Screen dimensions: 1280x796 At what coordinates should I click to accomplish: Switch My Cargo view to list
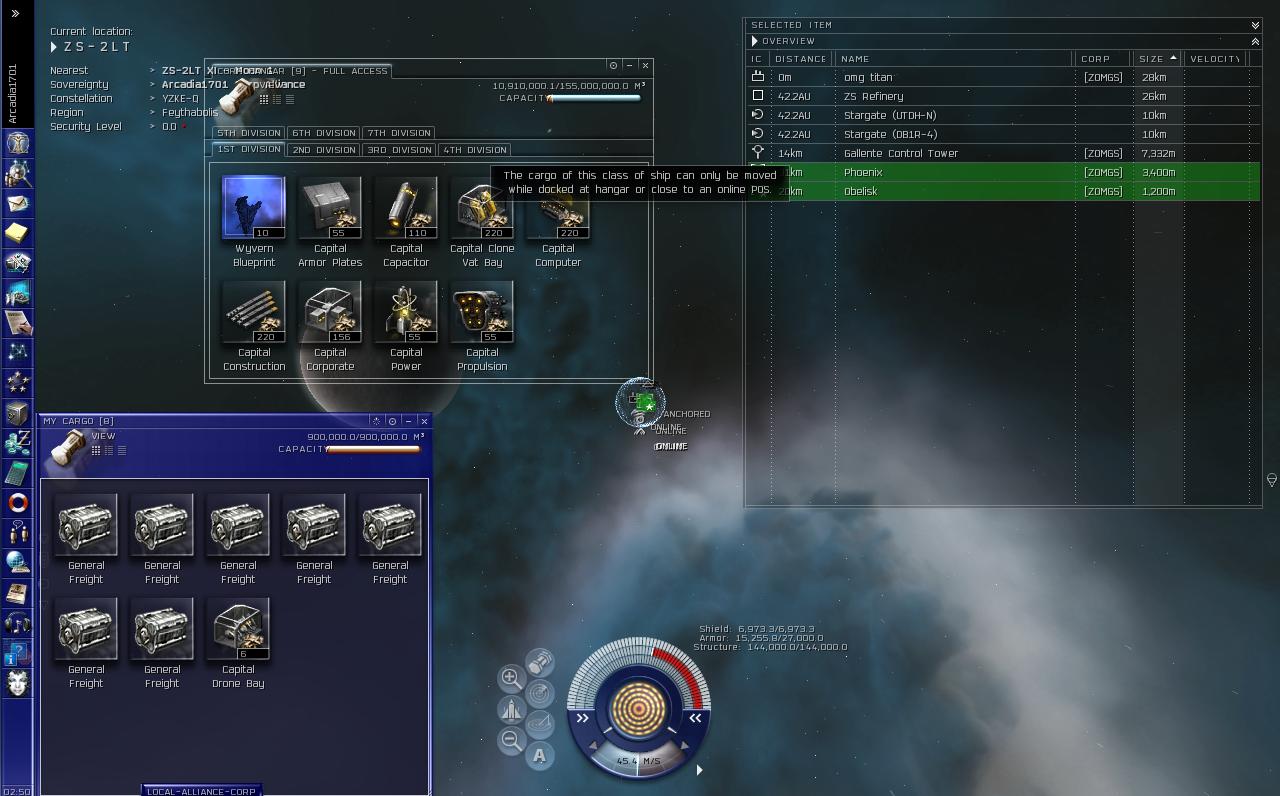pos(122,450)
